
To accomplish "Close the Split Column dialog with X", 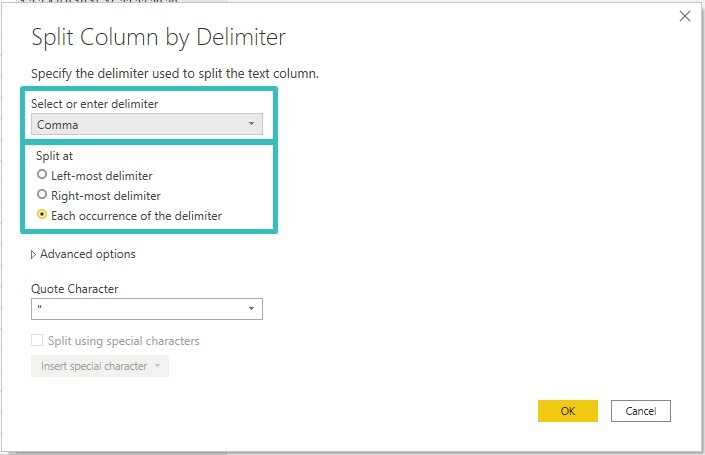I will coord(685,17).
